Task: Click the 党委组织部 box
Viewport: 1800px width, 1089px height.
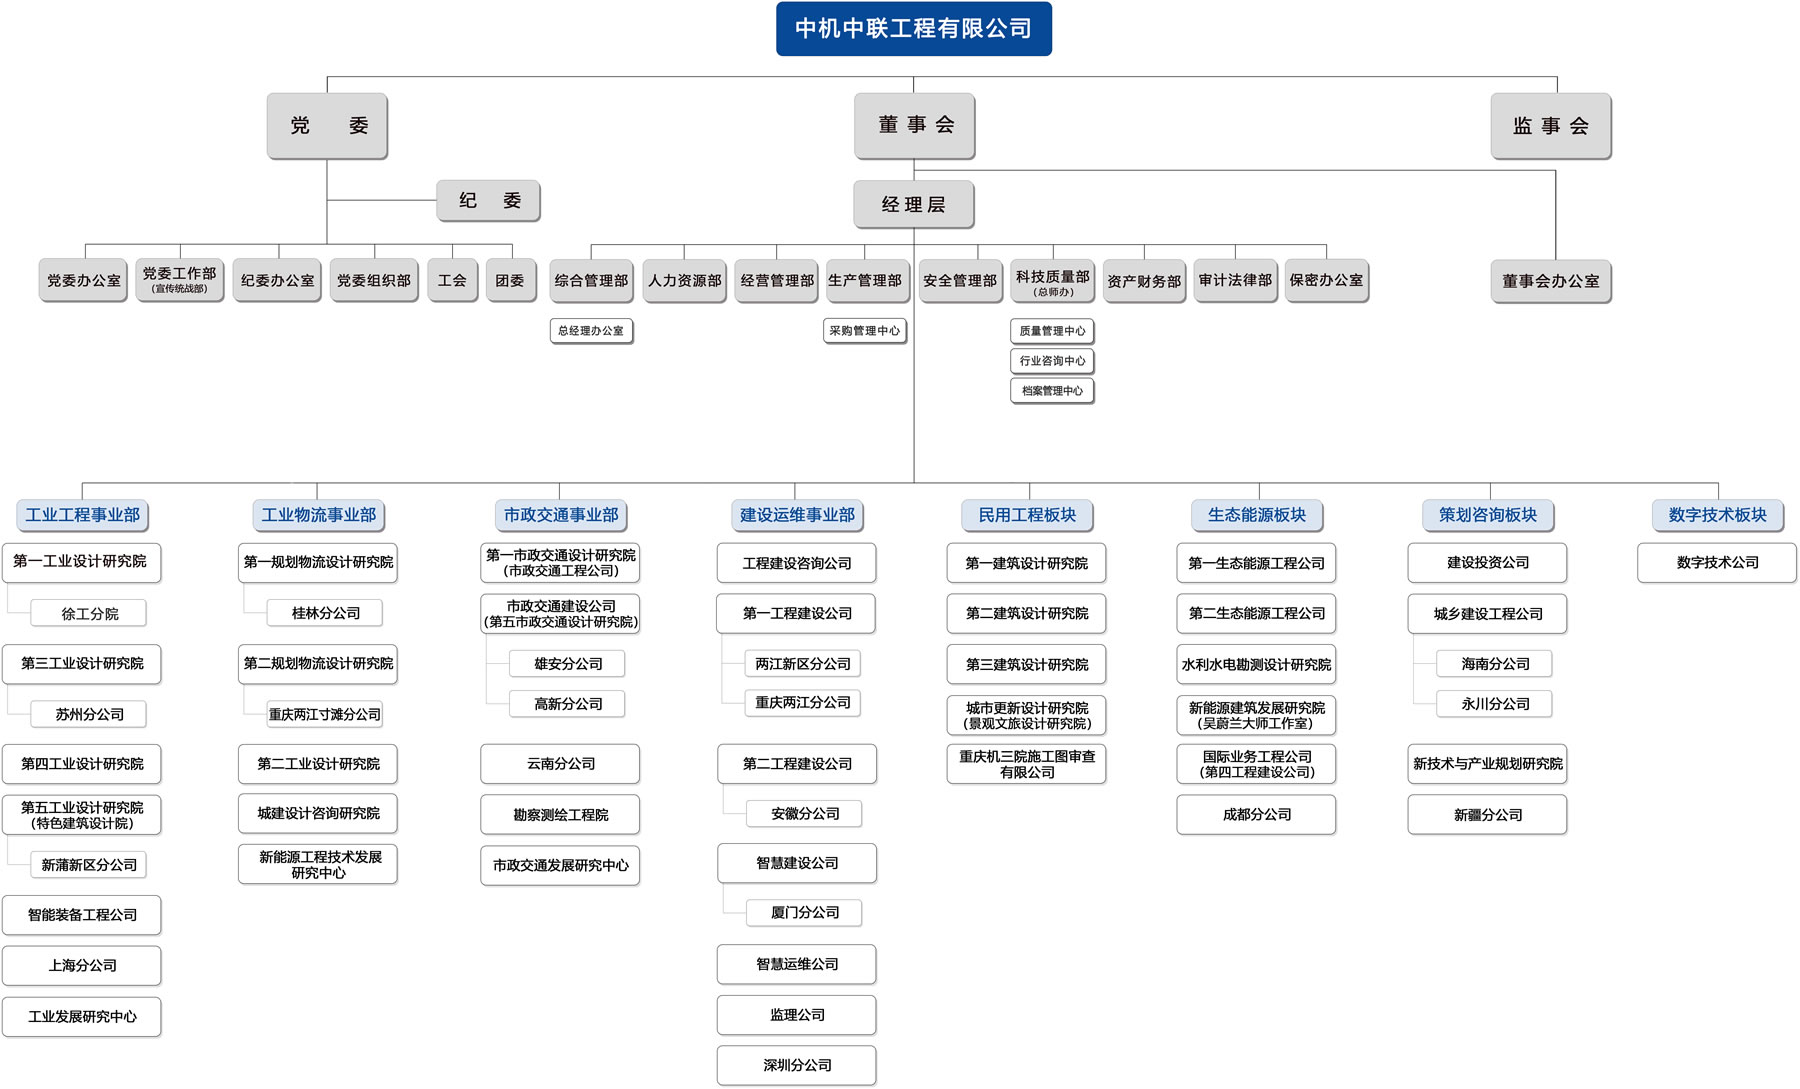Action: 374,281
